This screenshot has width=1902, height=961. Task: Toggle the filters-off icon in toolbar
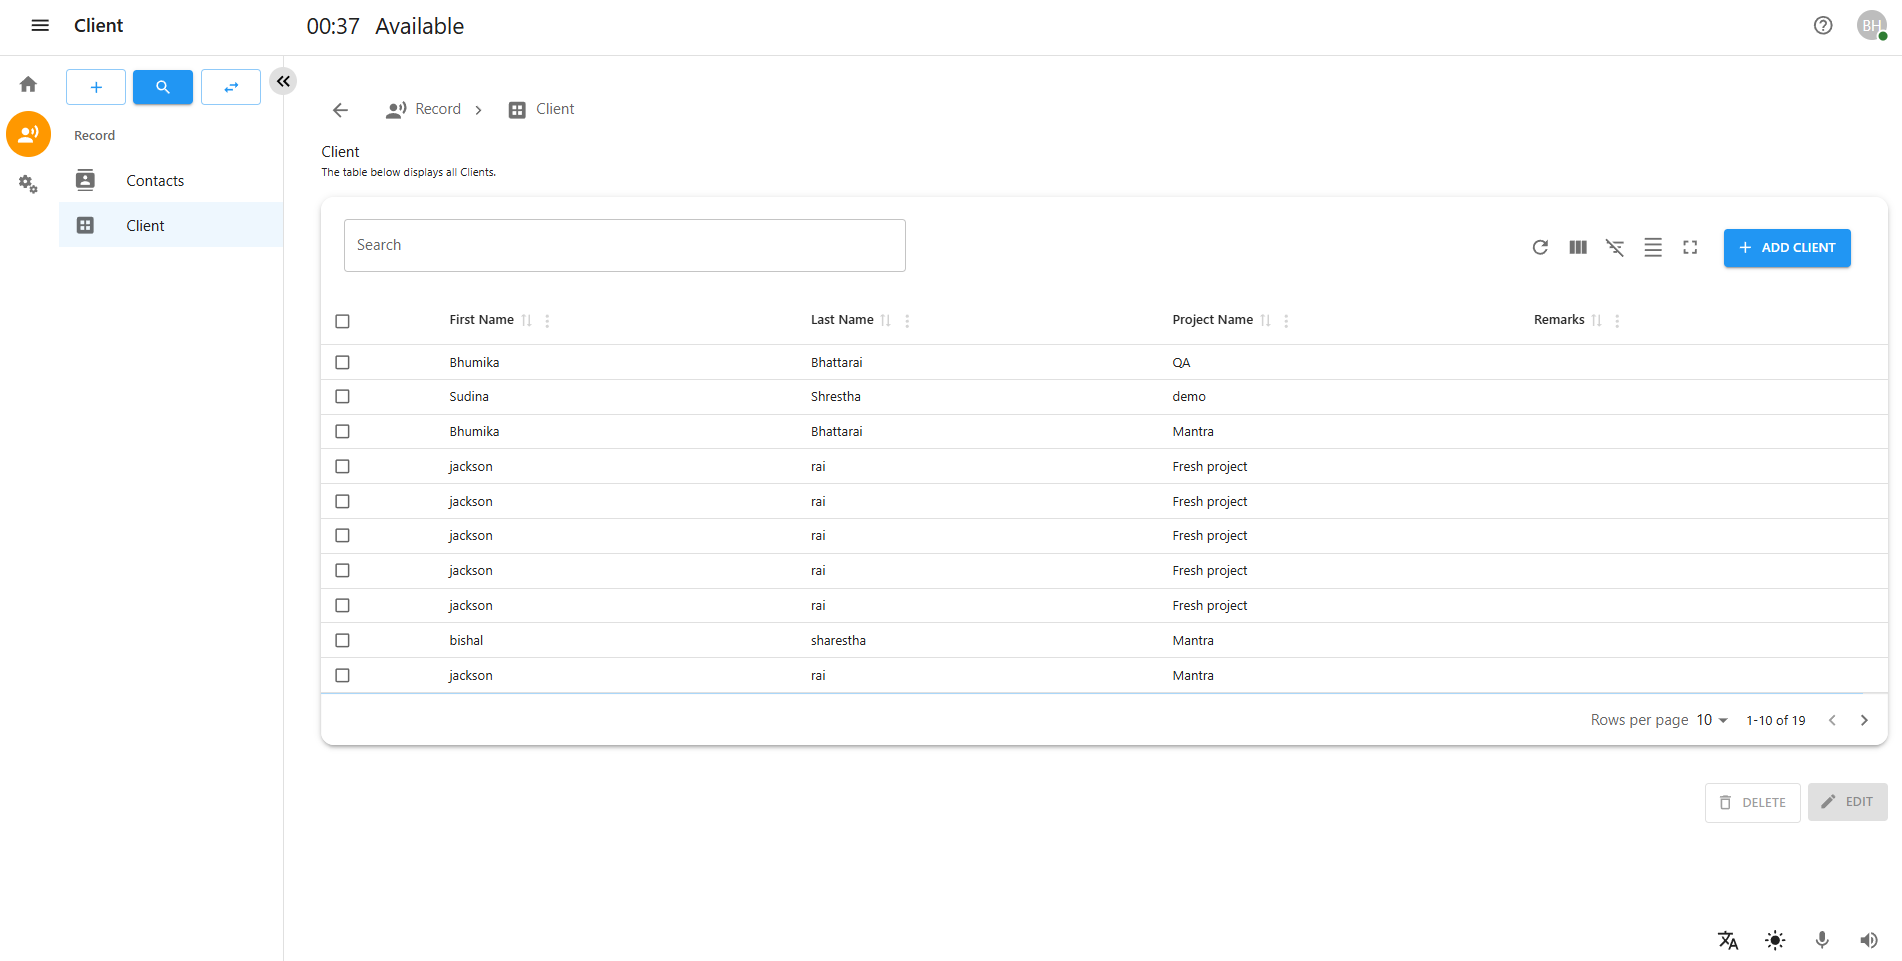[1615, 247]
